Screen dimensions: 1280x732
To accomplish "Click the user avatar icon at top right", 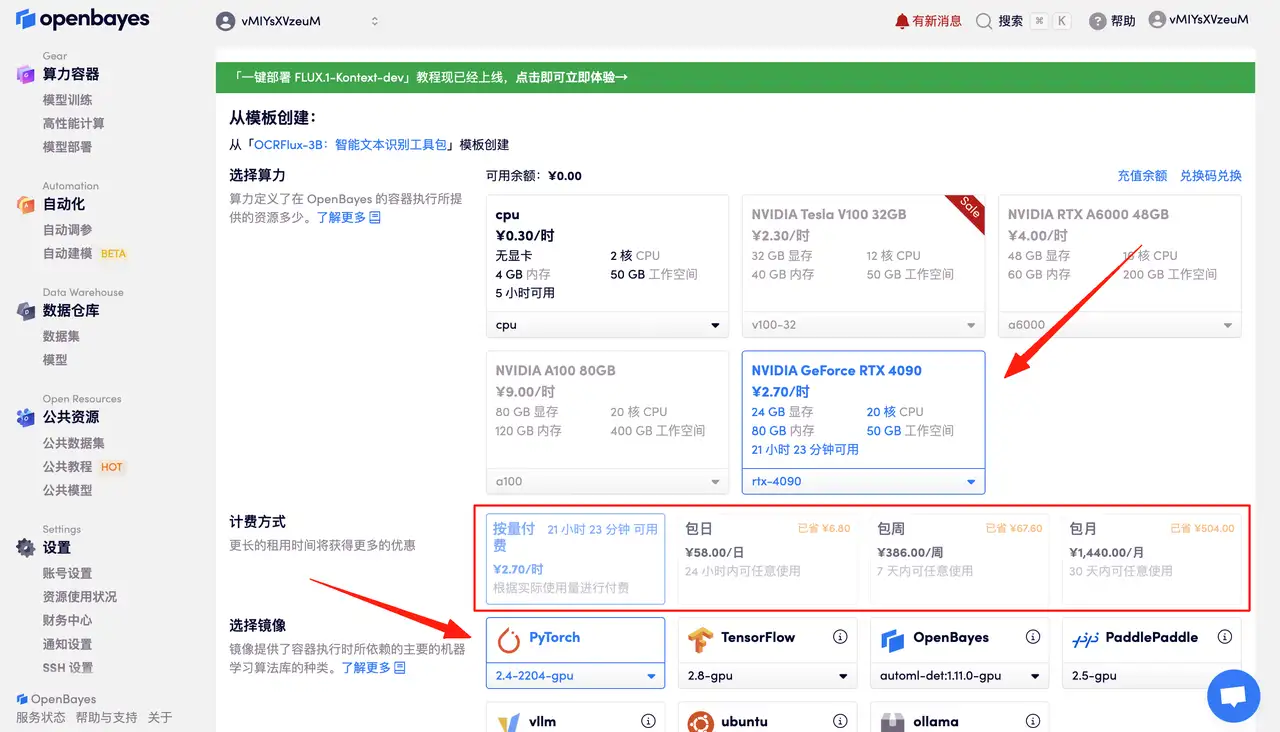I will point(1157,19).
